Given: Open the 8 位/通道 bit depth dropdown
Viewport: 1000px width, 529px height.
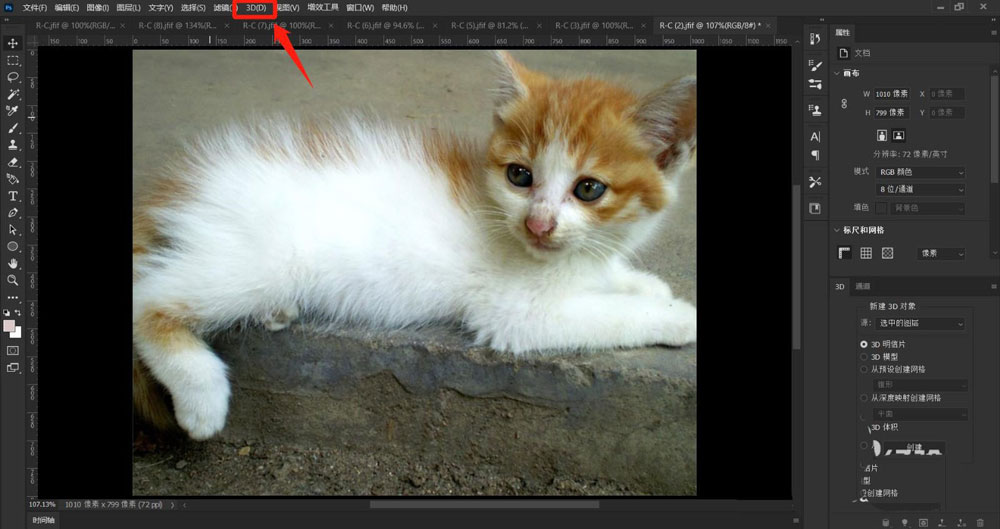Looking at the screenshot, I should click(920, 189).
